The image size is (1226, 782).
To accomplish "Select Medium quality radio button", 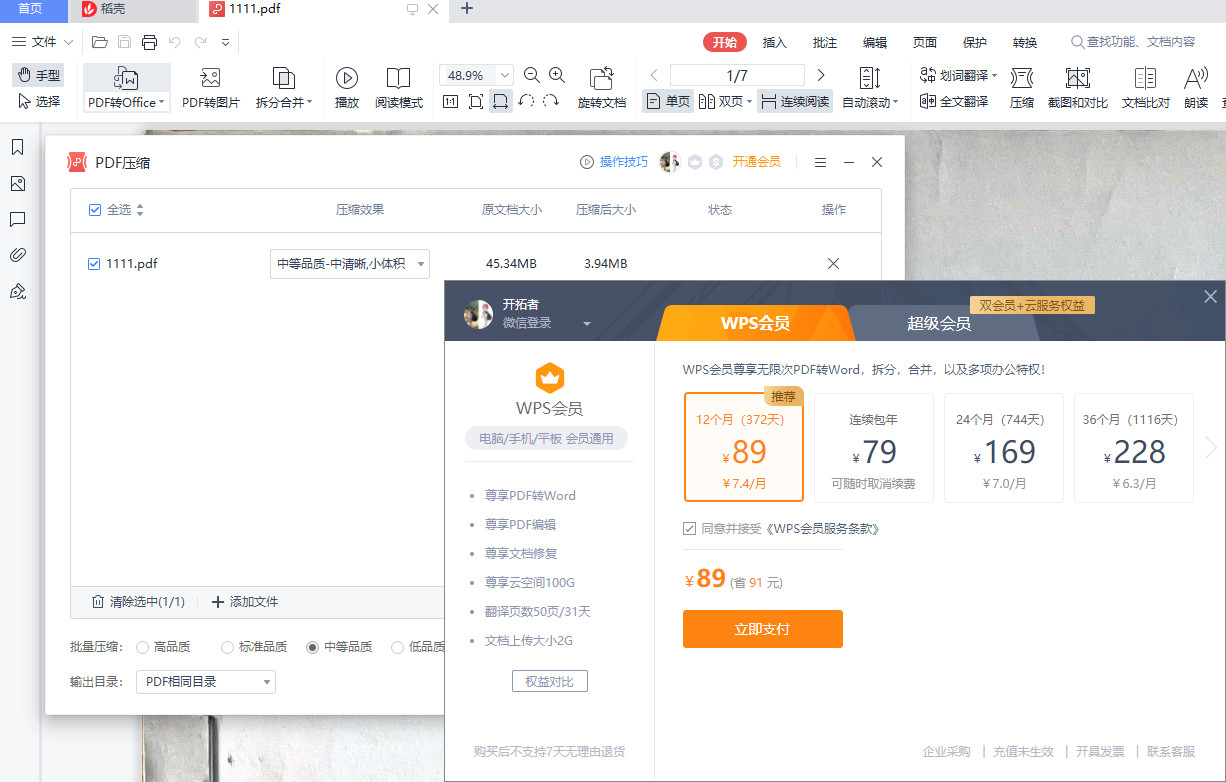I will pyautogui.click(x=313, y=647).
